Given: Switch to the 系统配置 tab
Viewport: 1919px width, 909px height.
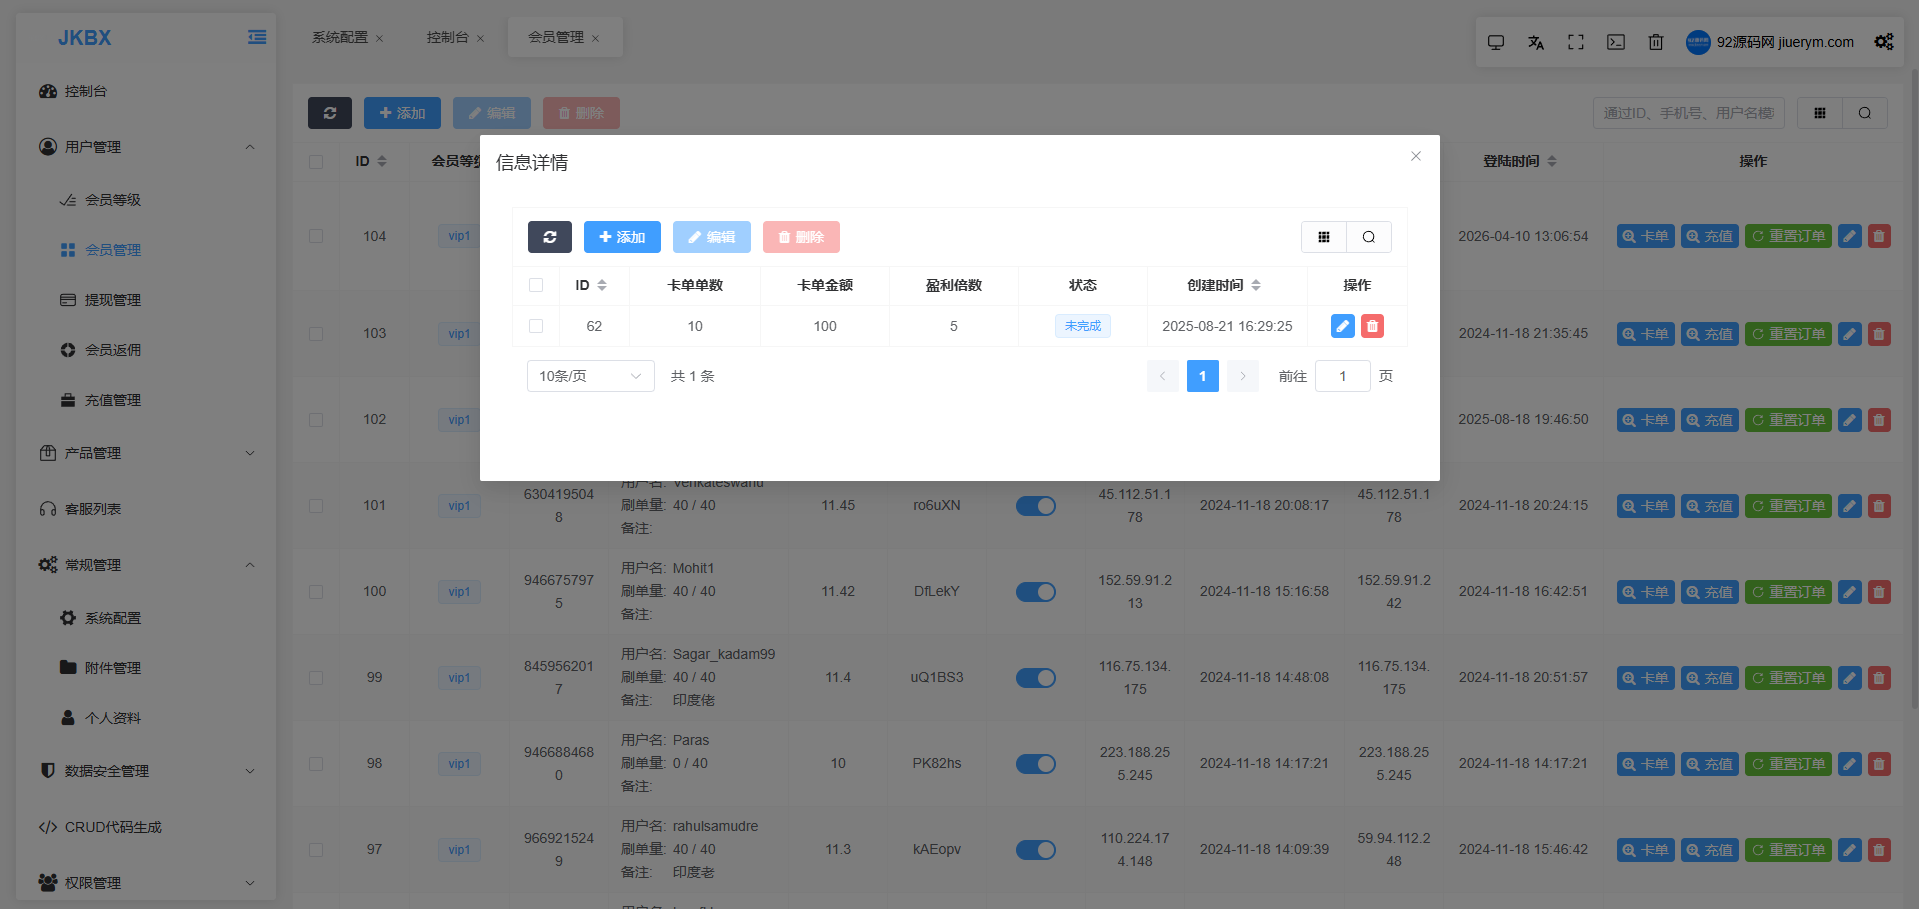Looking at the screenshot, I should click(x=340, y=37).
